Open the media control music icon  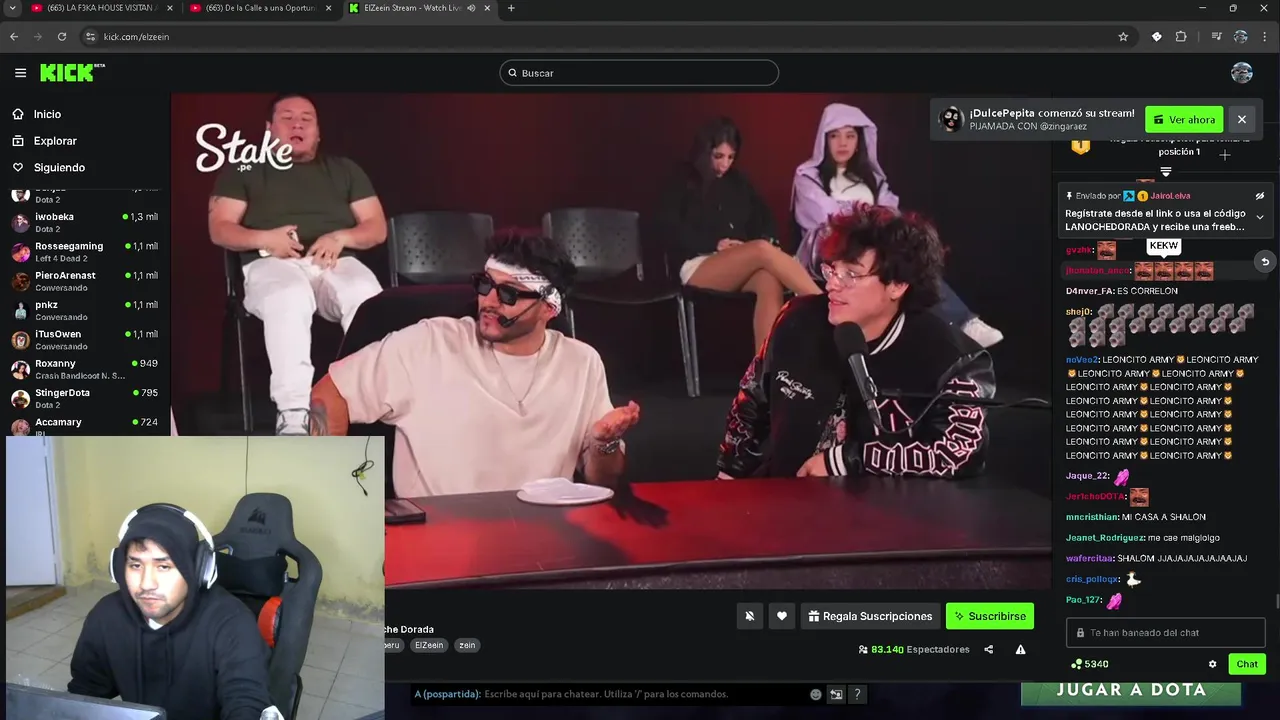click(1216, 37)
